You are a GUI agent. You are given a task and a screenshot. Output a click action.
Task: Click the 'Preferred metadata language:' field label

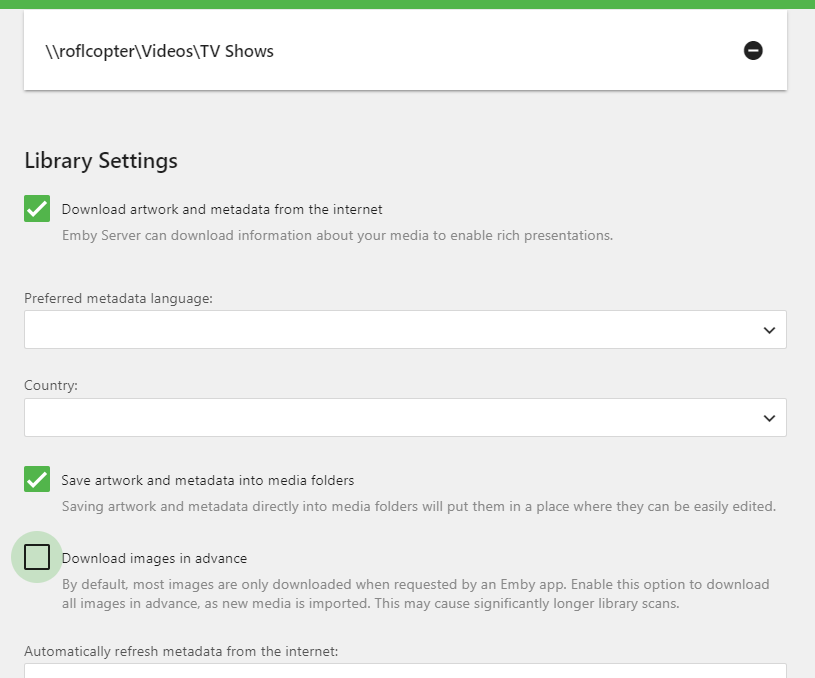pos(118,298)
